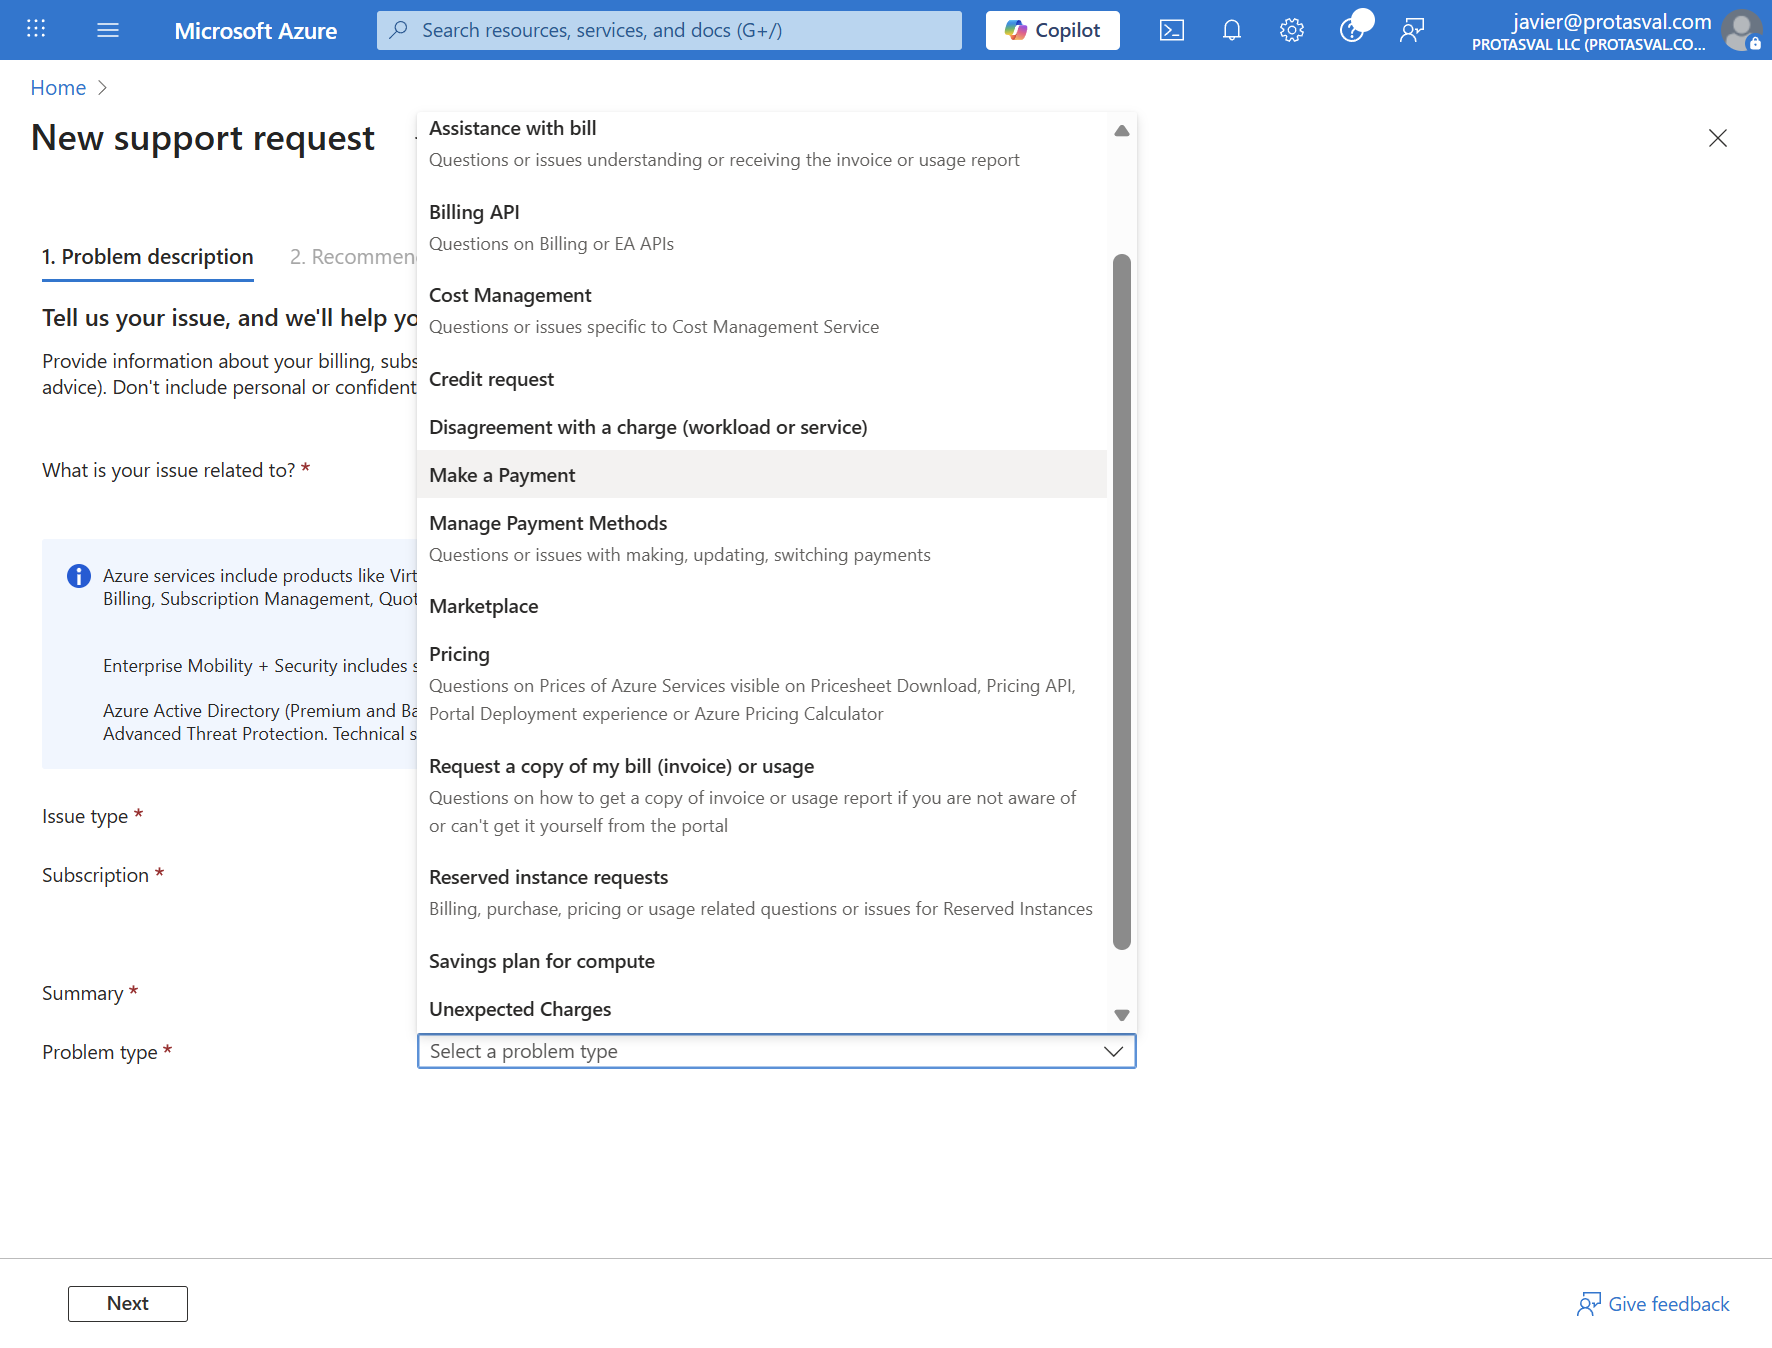This screenshot has height=1348, width=1772.
Task: Choose the Pricing problem type
Action: [762, 684]
